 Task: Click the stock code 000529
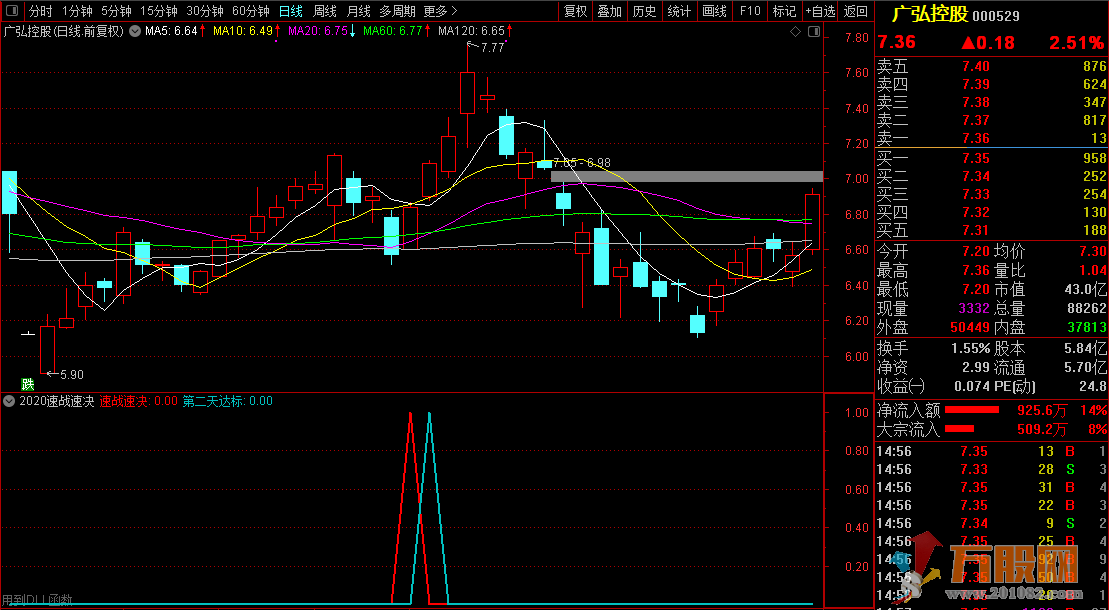pos(996,16)
